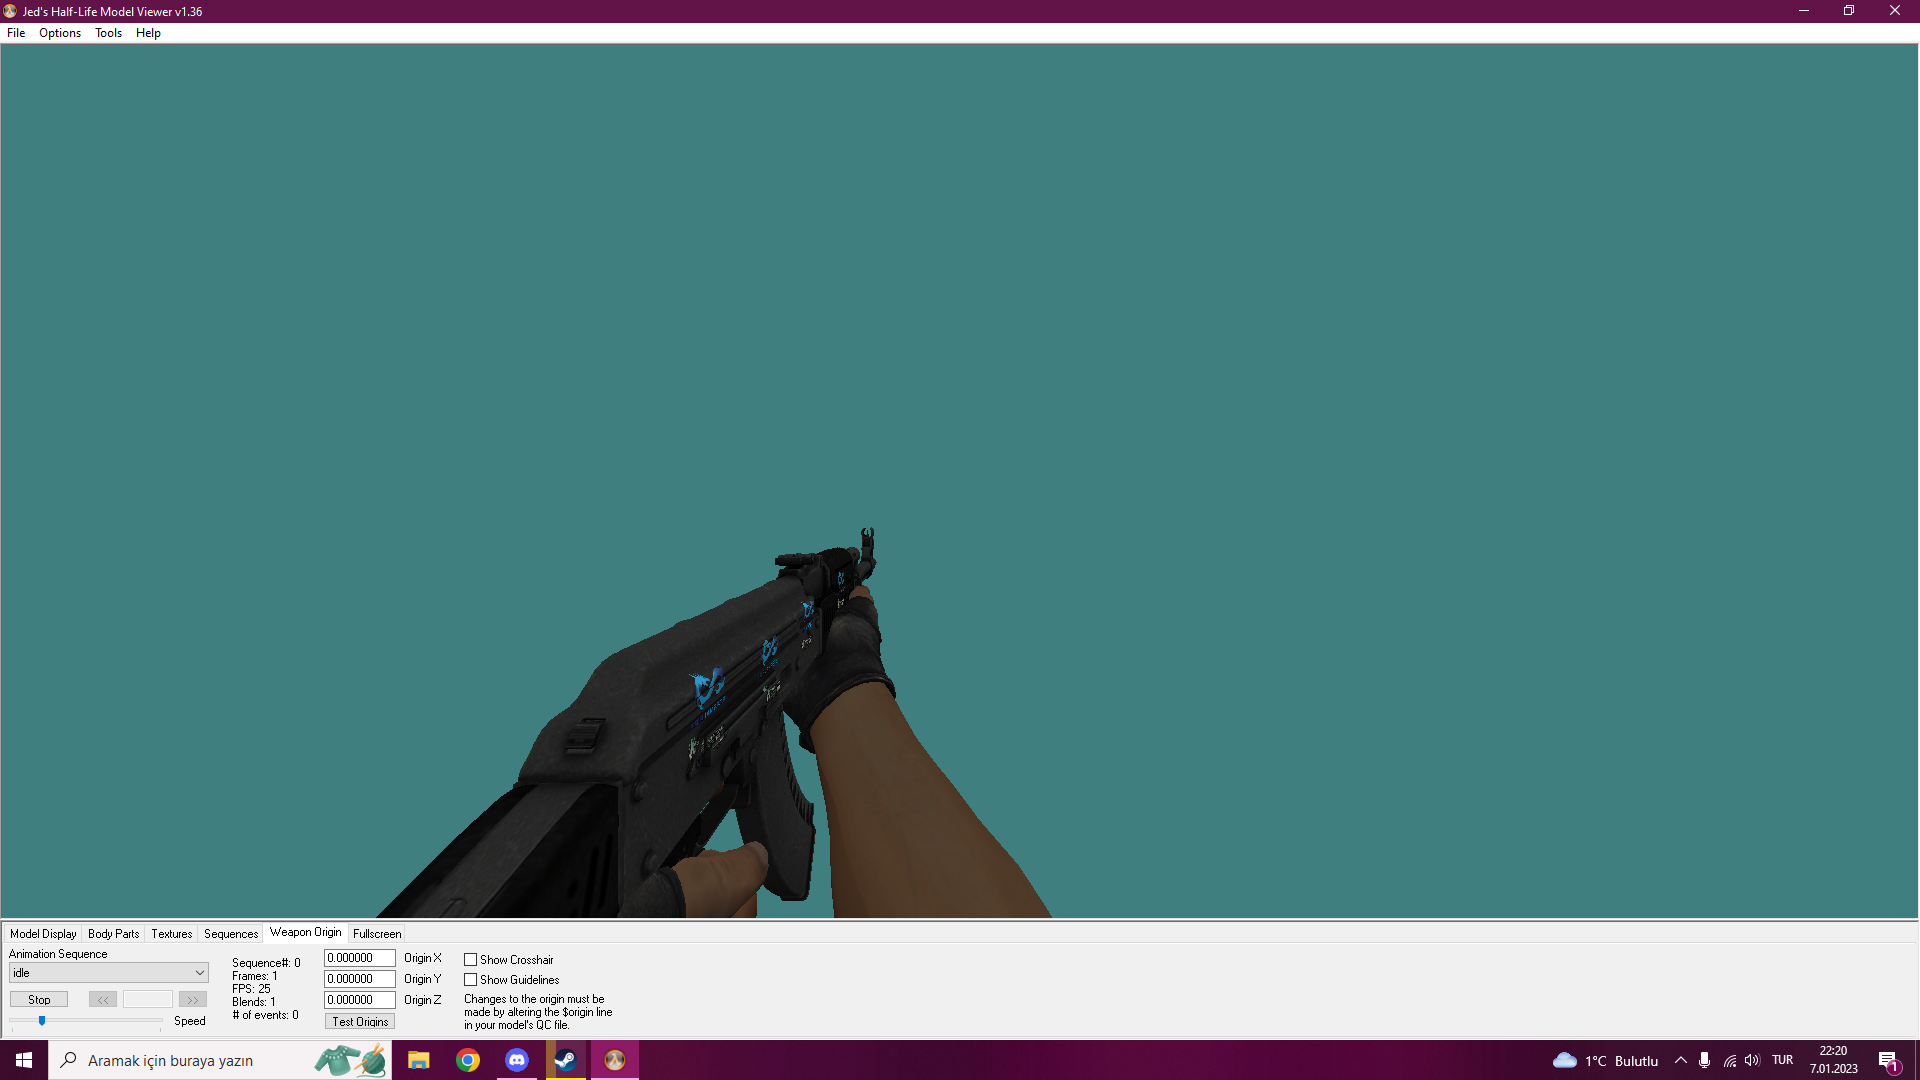This screenshot has width=1920, height=1080.
Task: Open the clock and date panel
Action: (x=1834, y=1060)
